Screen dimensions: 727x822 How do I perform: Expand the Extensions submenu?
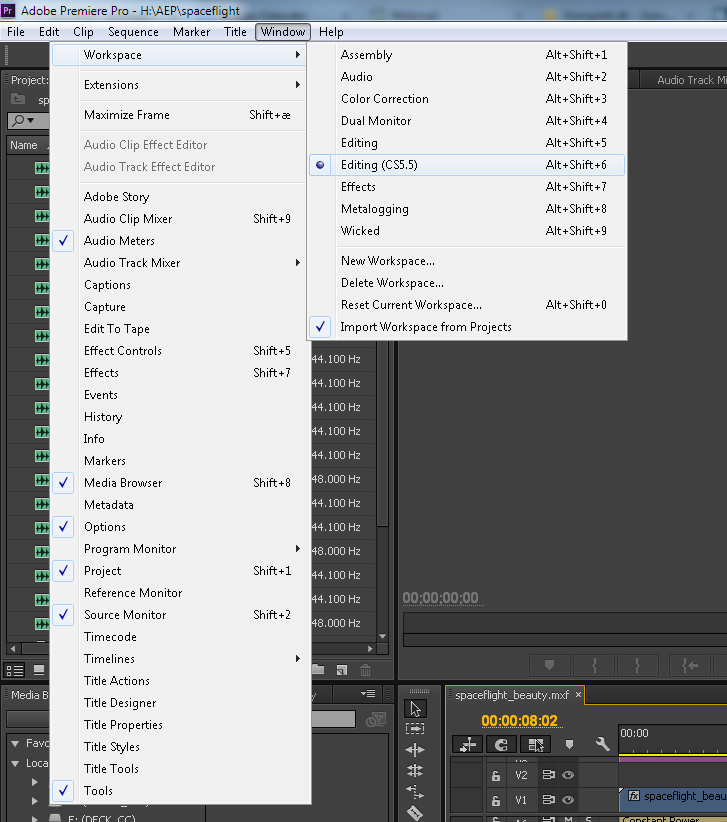coord(178,85)
